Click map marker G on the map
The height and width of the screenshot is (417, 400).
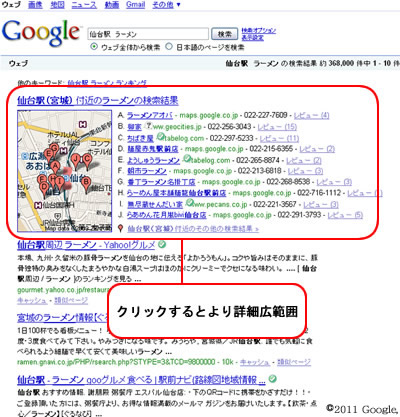(54, 149)
